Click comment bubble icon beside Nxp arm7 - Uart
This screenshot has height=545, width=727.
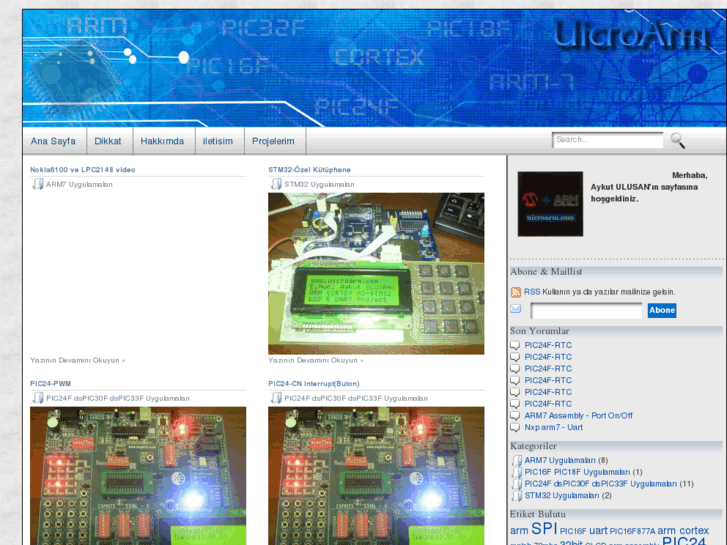coord(515,427)
